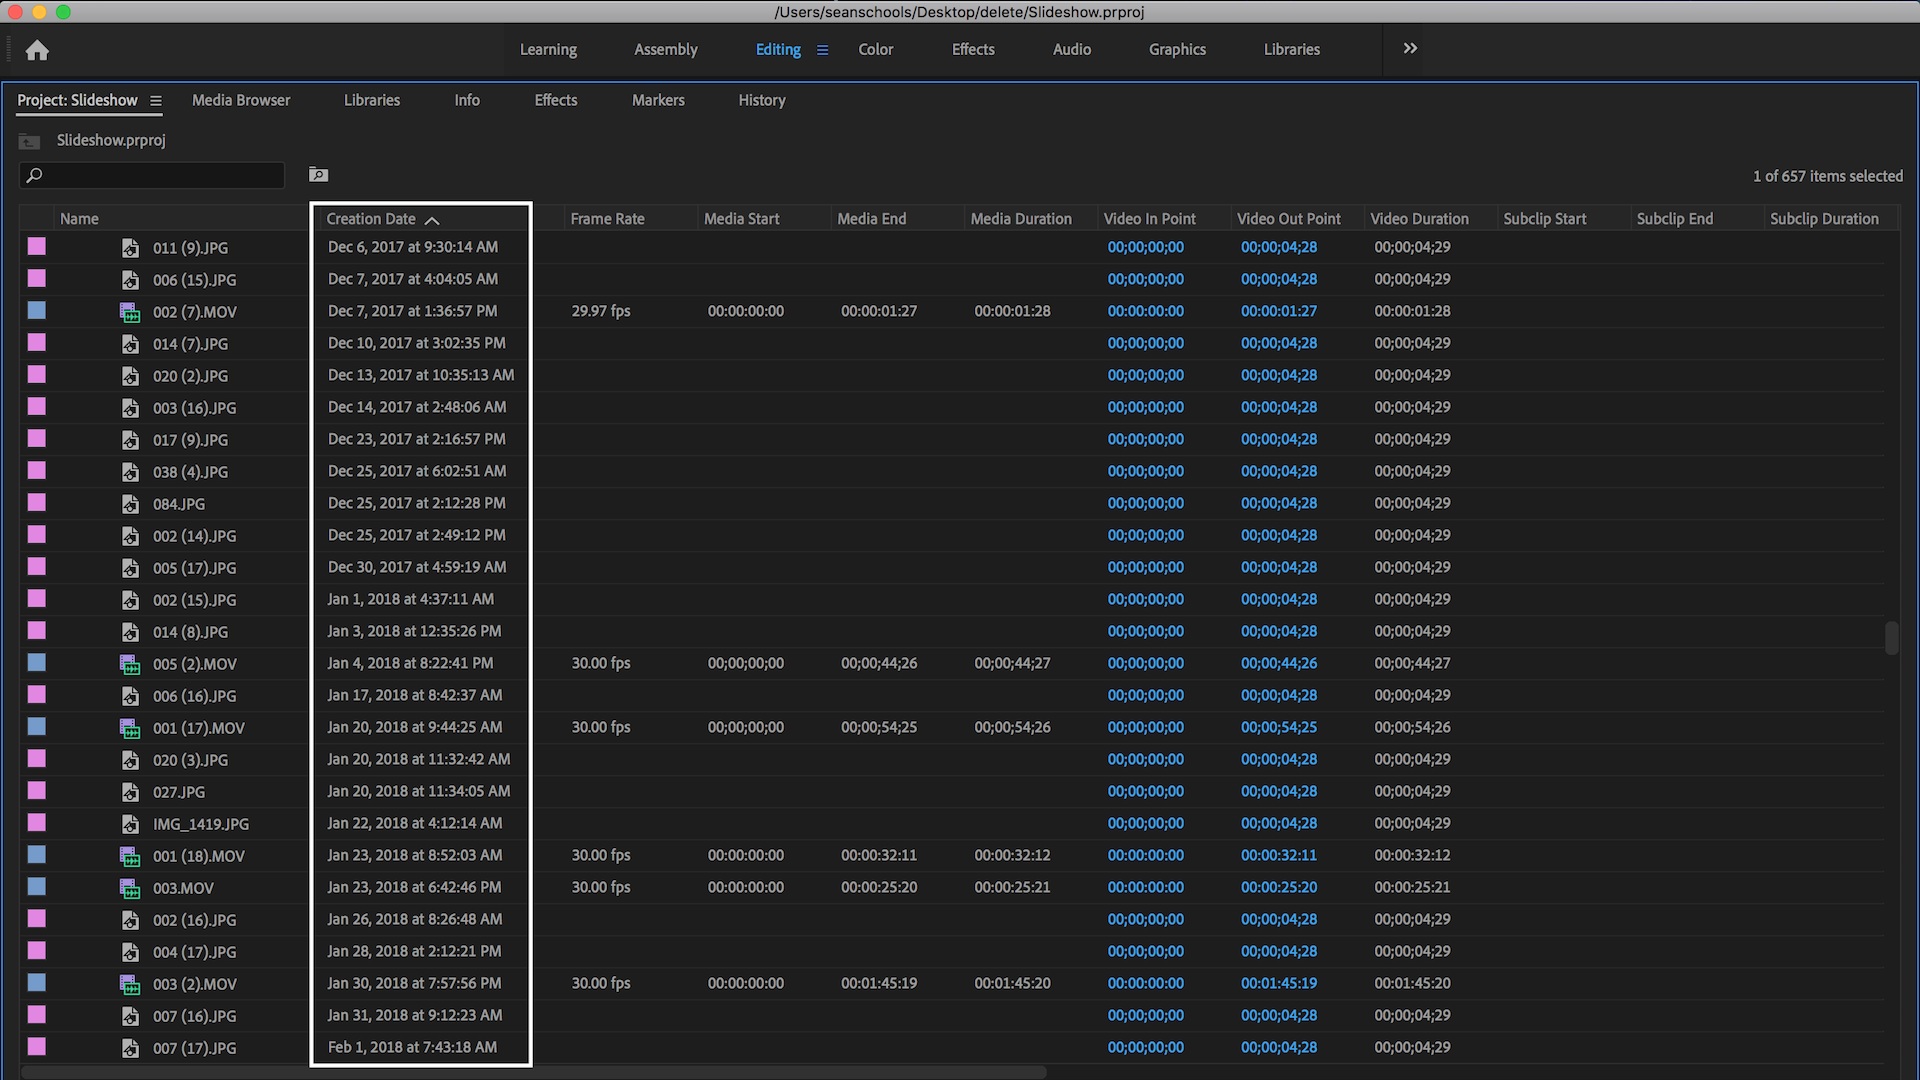This screenshot has height=1080, width=1920.
Task: Click the blue label swatch of 003 (2).MOV
Action: pyautogui.click(x=37, y=982)
